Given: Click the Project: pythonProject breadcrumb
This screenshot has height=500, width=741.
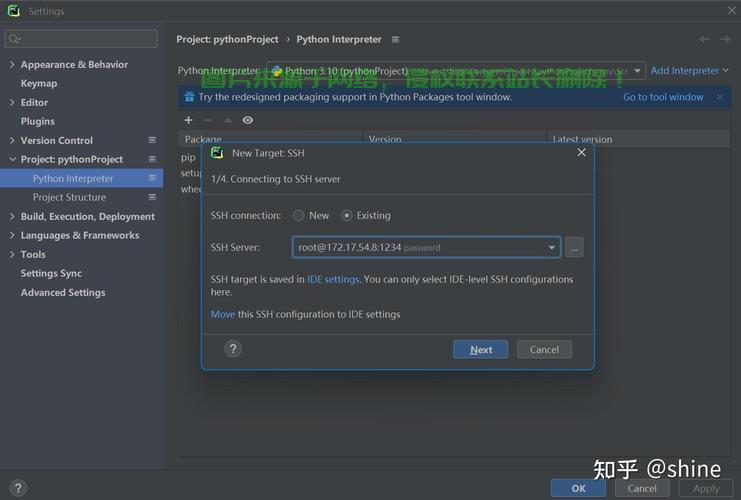Looking at the screenshot, I should 227,39.
